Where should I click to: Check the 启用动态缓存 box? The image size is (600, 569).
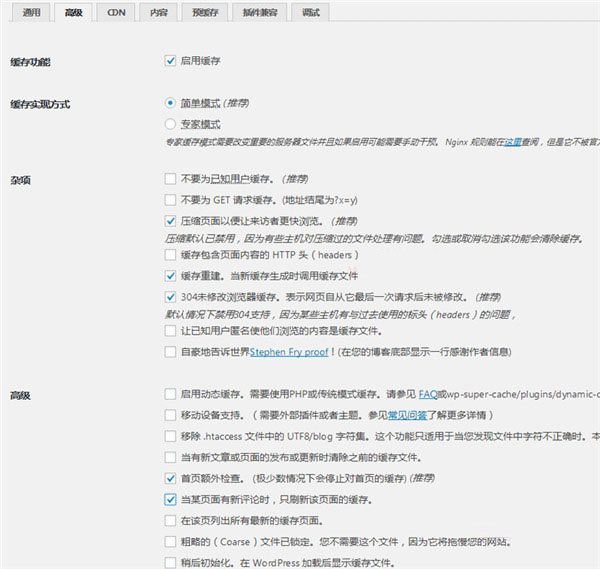[x=170, y=394]
